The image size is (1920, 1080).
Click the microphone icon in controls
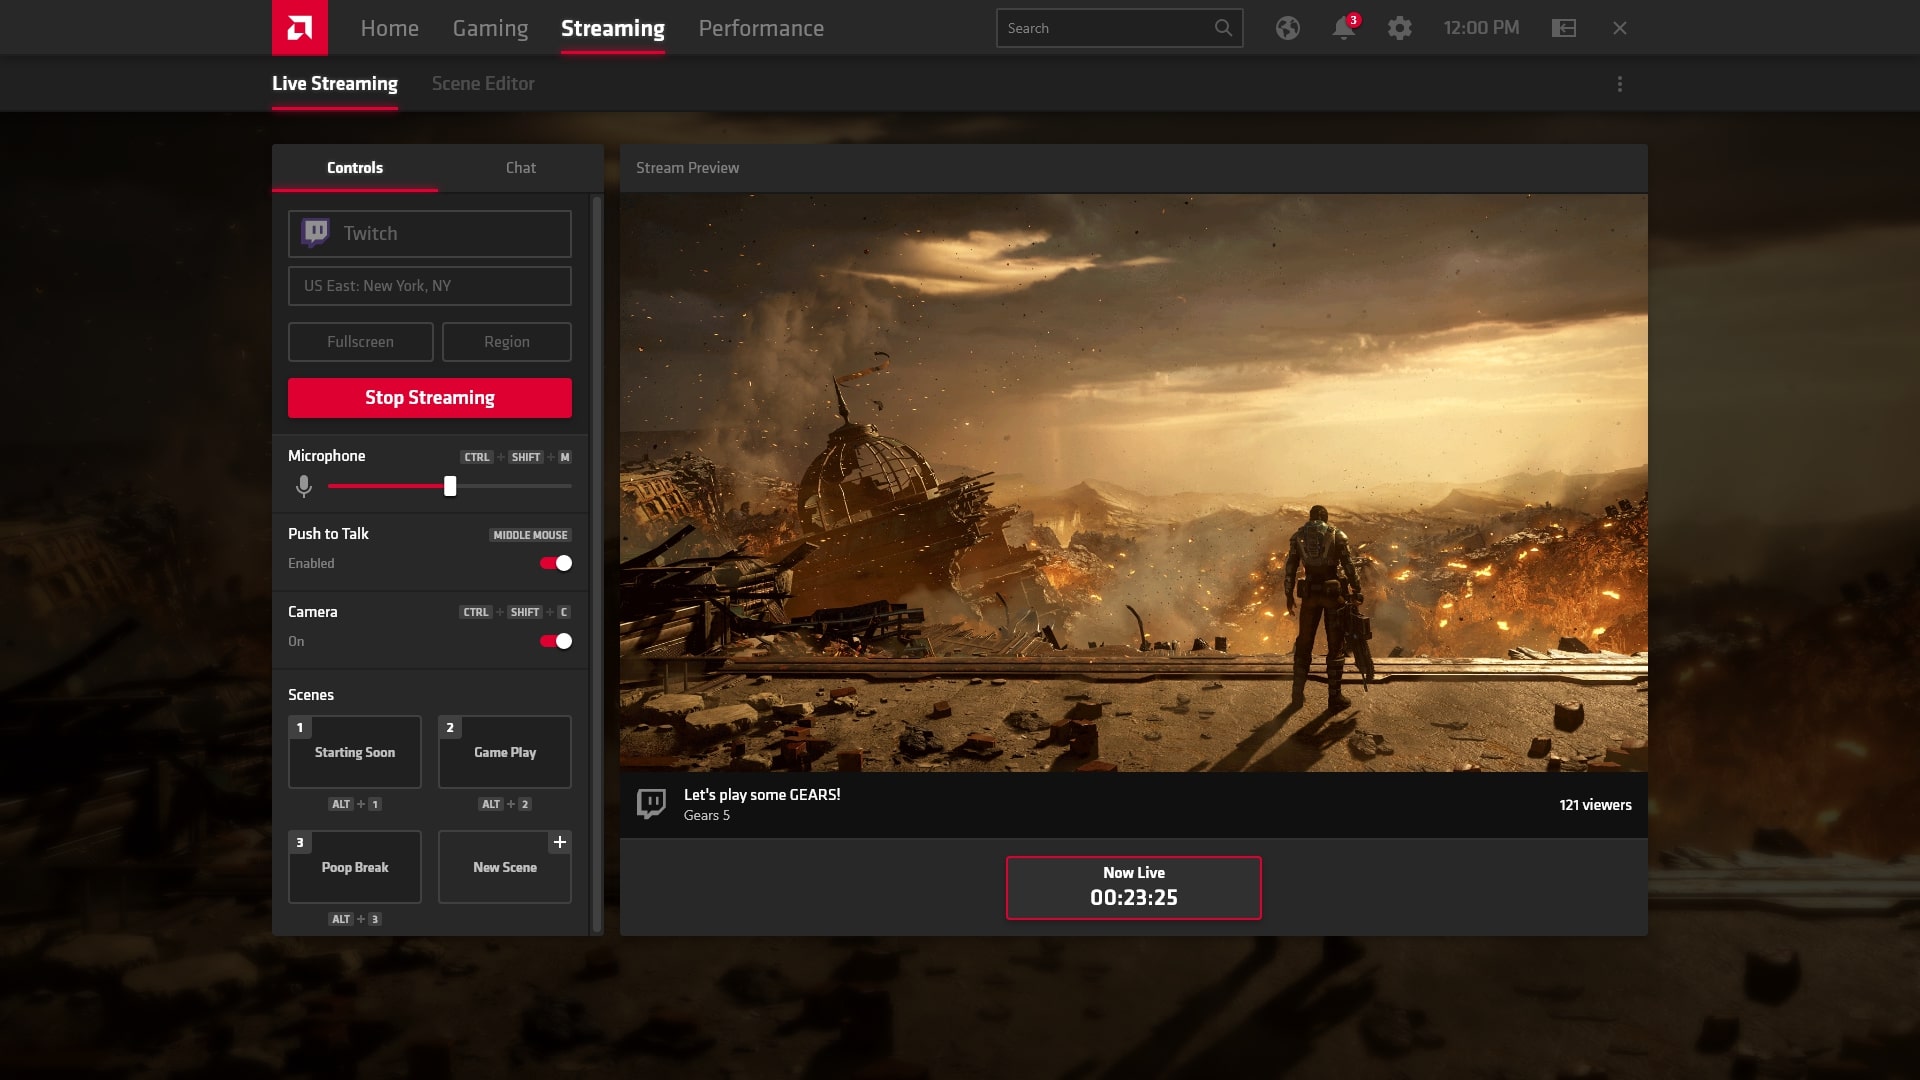[303, 488]
